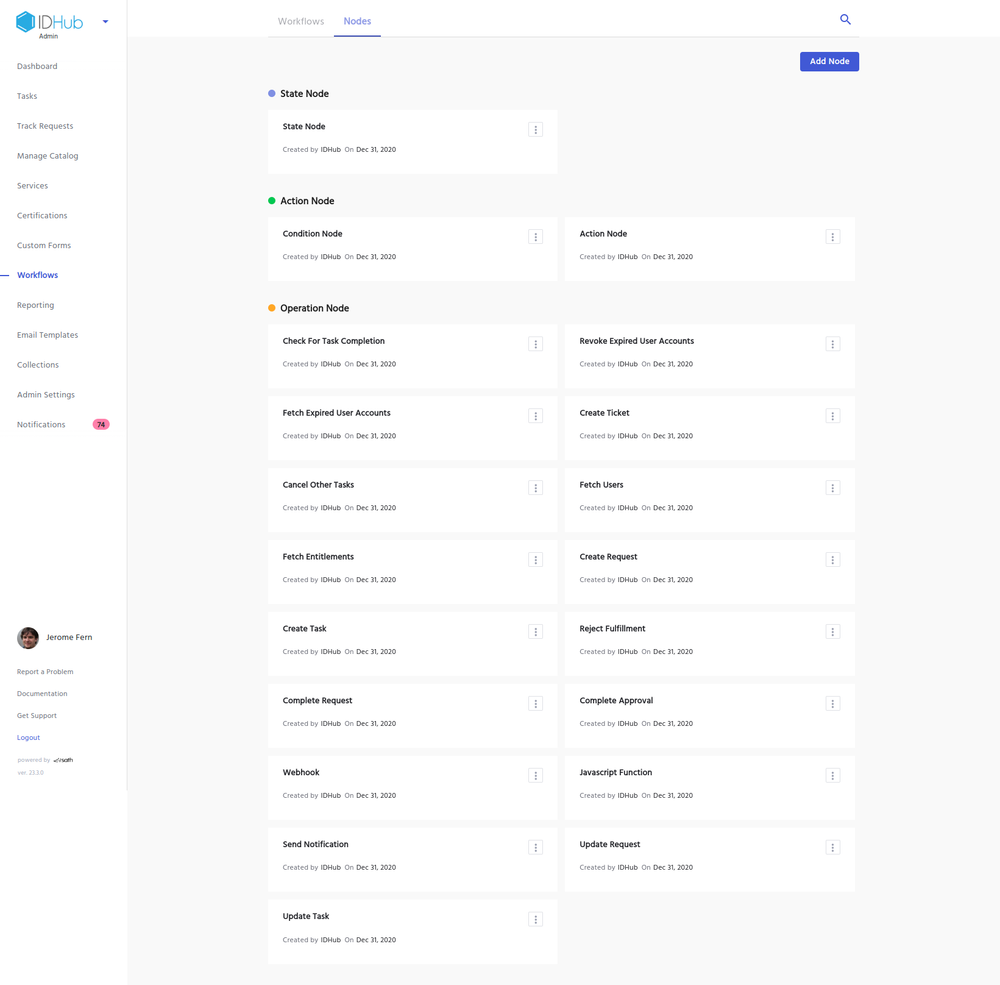Viewport: 1000px width, 985px height.
Task: Open the Documentation link
Action: click(x=41, y=693)
